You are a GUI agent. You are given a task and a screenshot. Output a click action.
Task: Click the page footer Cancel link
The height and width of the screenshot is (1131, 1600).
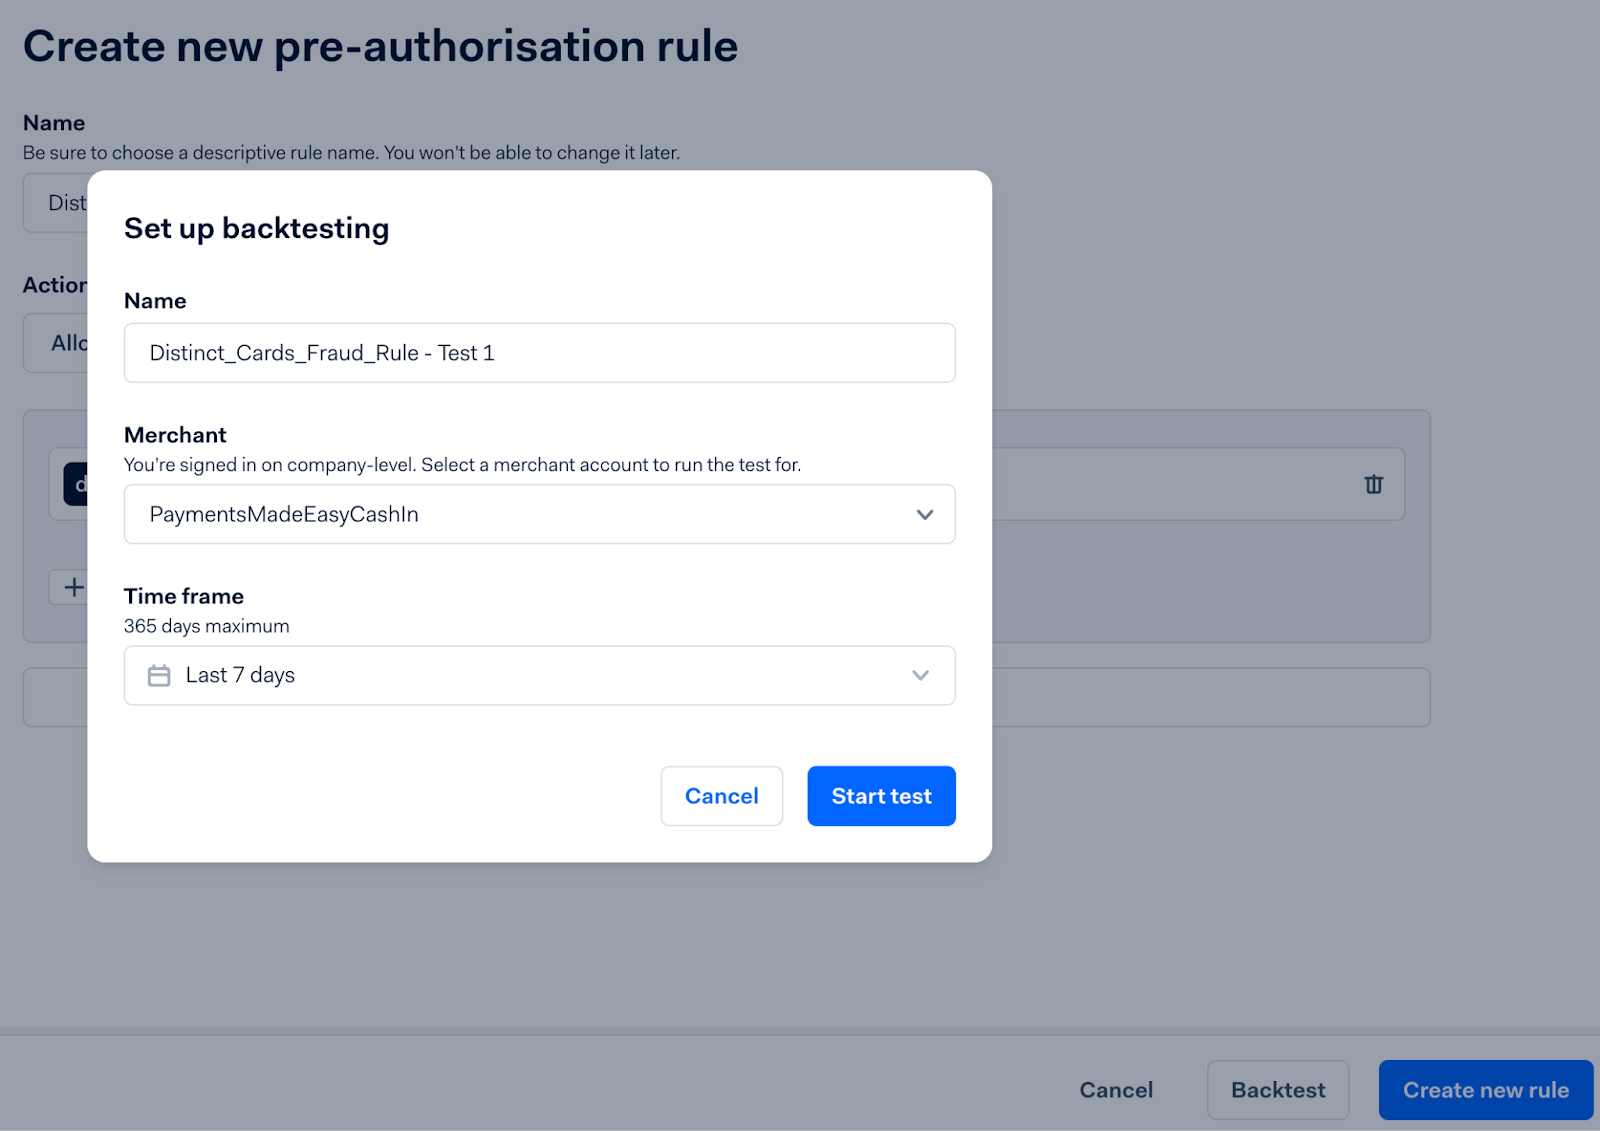click(x=1116, y=1090)
